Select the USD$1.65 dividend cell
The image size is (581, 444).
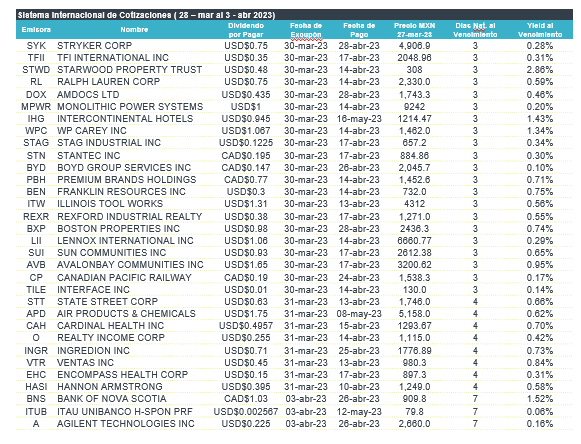pyautogui.click(x=246, y=265)
